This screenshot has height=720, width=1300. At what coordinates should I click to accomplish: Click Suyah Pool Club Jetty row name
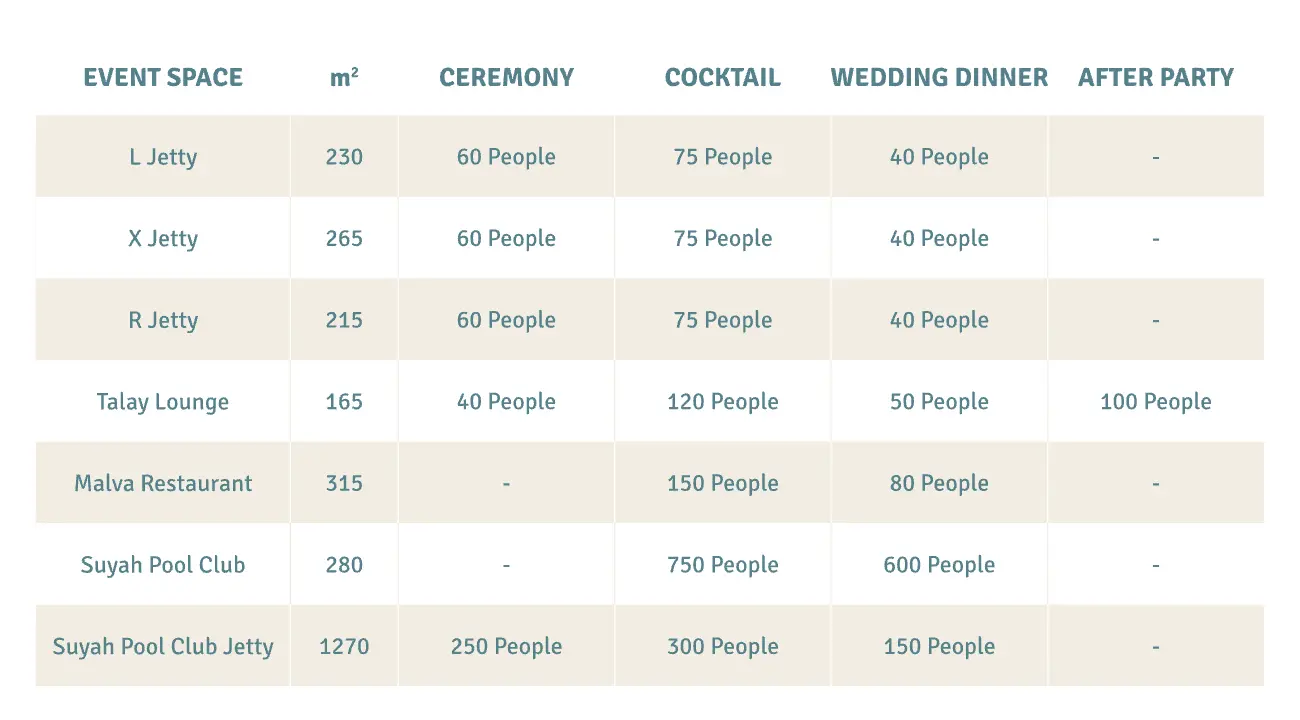(163, 647)
